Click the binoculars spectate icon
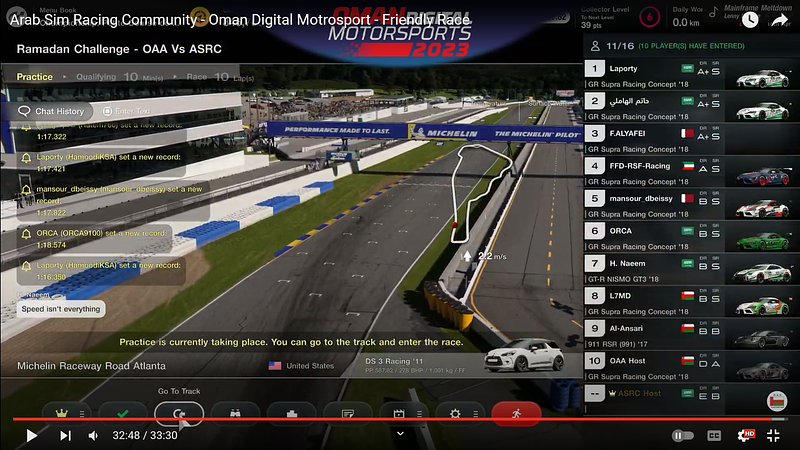800x450 pixels. tap(235, 414)
